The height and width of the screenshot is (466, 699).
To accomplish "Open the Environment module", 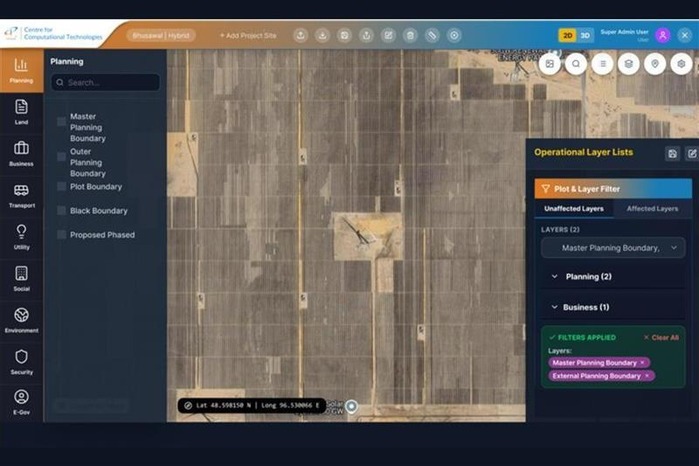I will tap(21, 320).
